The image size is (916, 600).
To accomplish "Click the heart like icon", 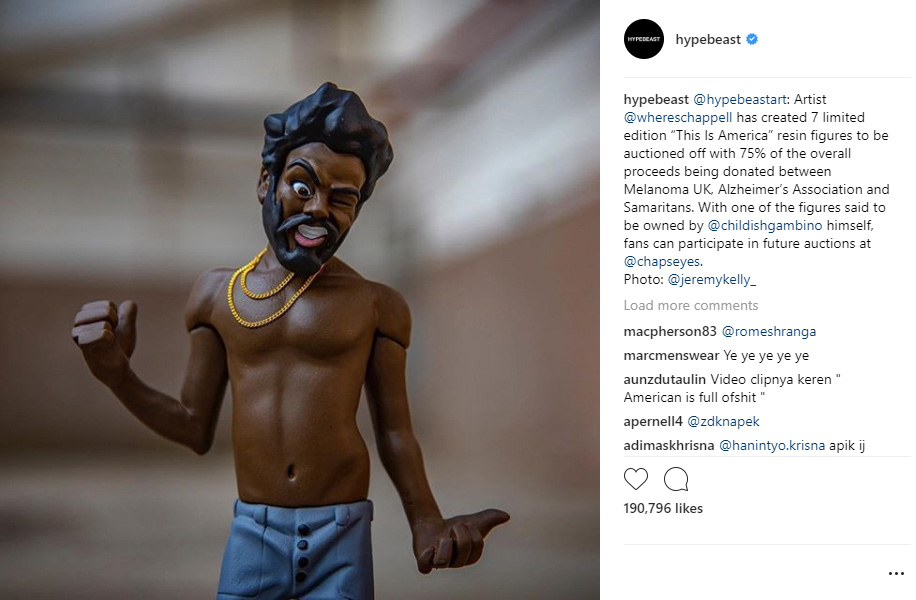I will (x=636, y=479).
